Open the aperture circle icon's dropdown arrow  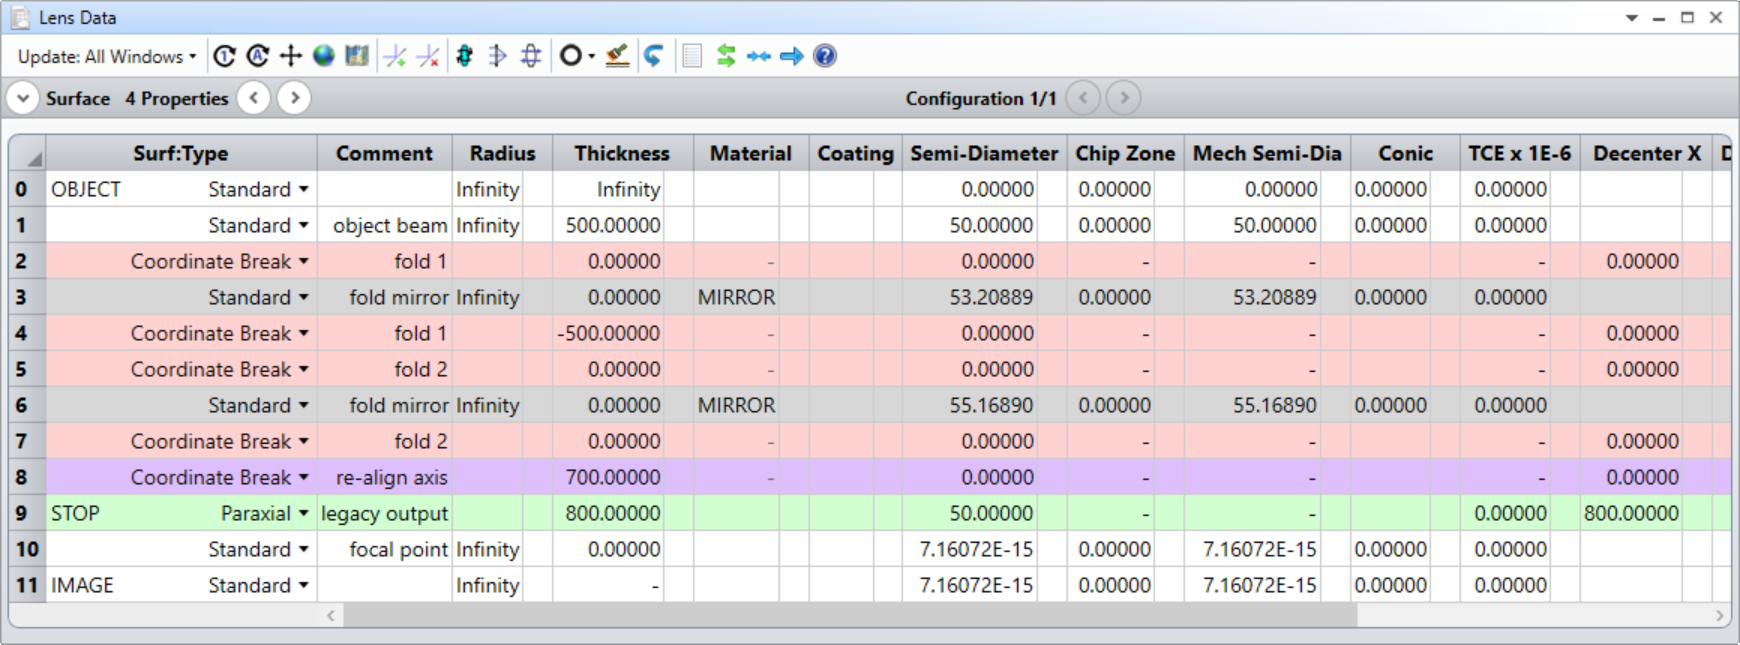592,56
